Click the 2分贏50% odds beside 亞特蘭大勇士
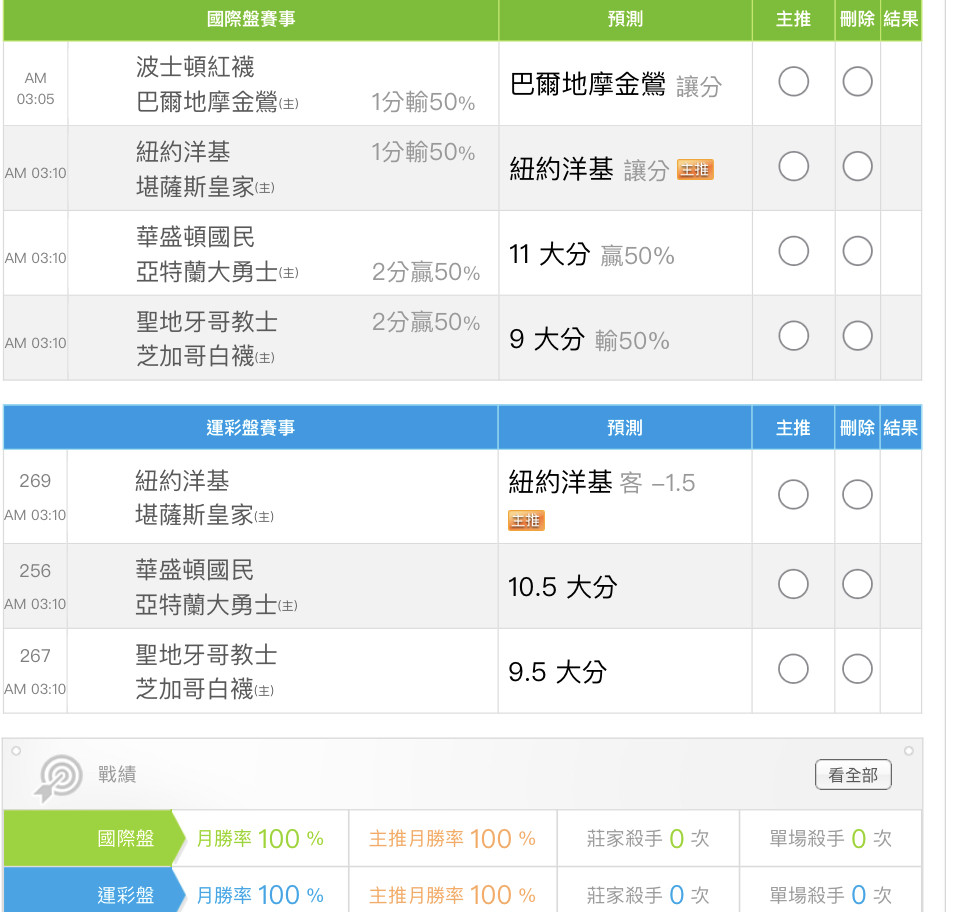Image resolution: width=958 pixels, height=912 pixels. click(426, 272)
